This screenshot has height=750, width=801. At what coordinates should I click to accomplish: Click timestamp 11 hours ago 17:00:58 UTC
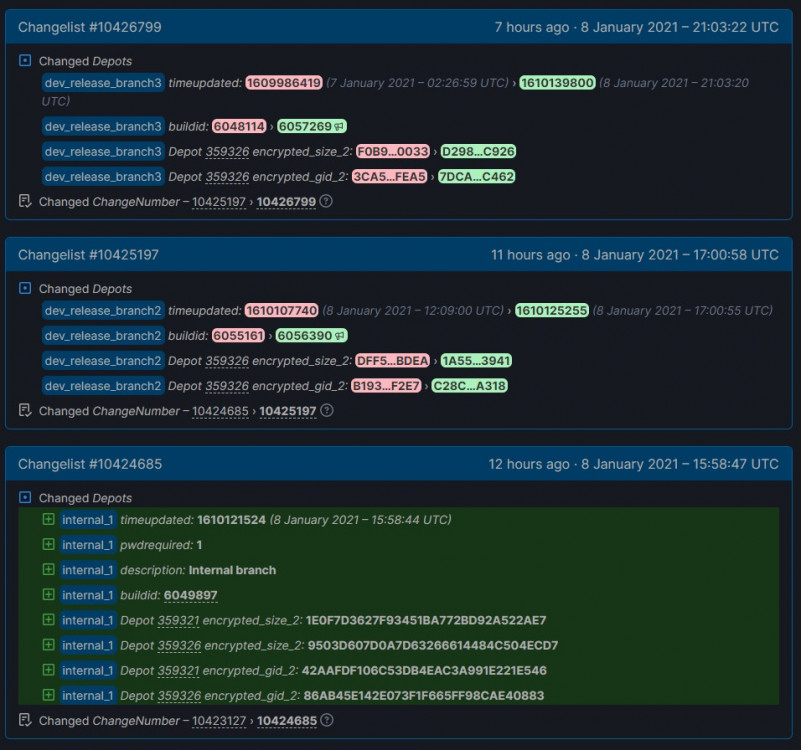coord(635,255)
